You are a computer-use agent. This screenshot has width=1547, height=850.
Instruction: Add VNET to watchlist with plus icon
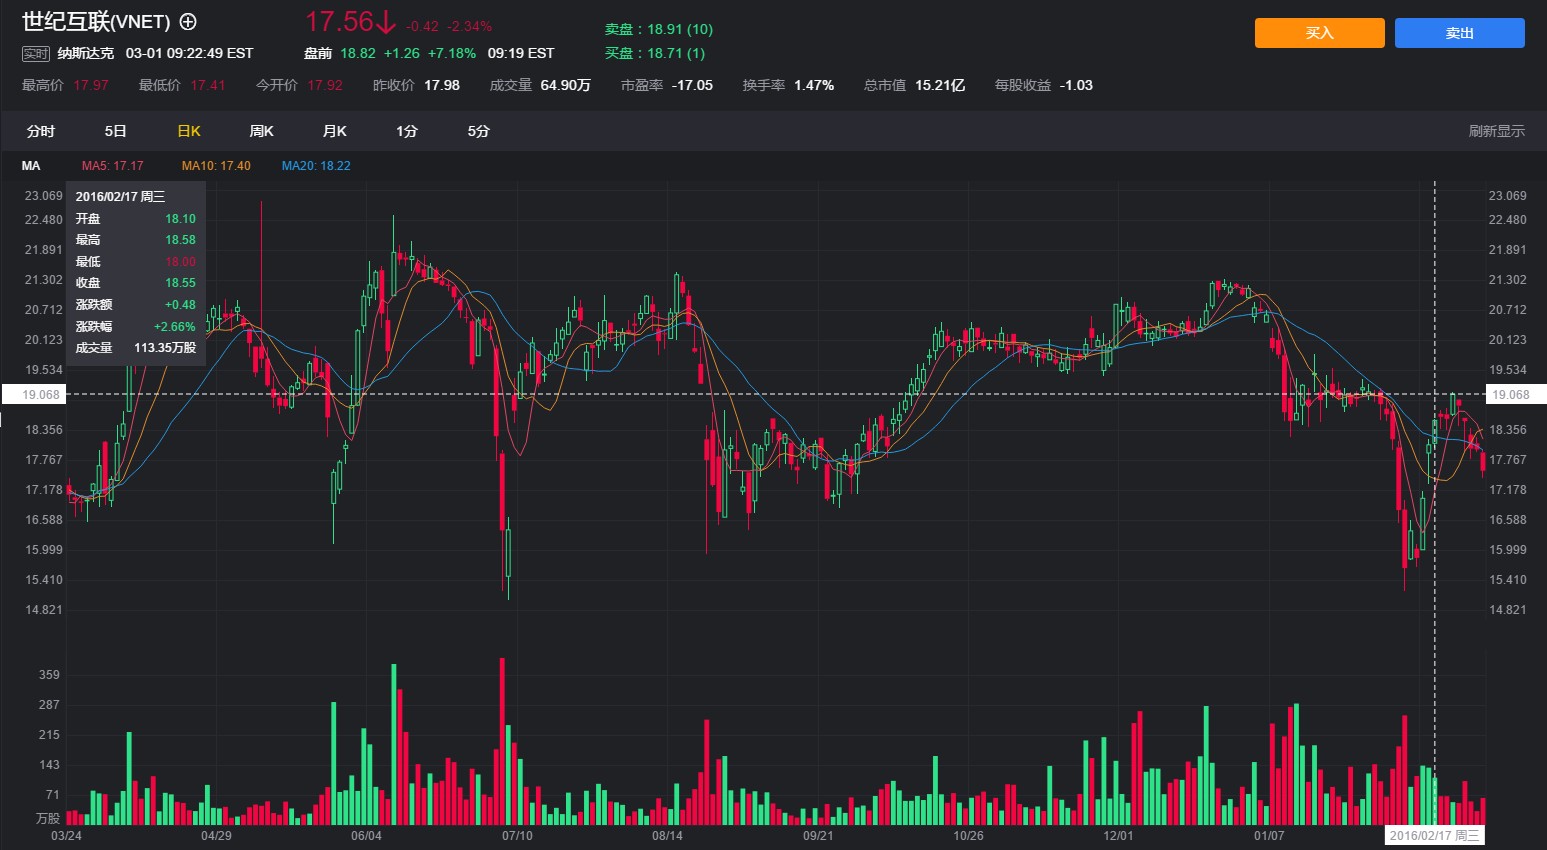point(188,22)
